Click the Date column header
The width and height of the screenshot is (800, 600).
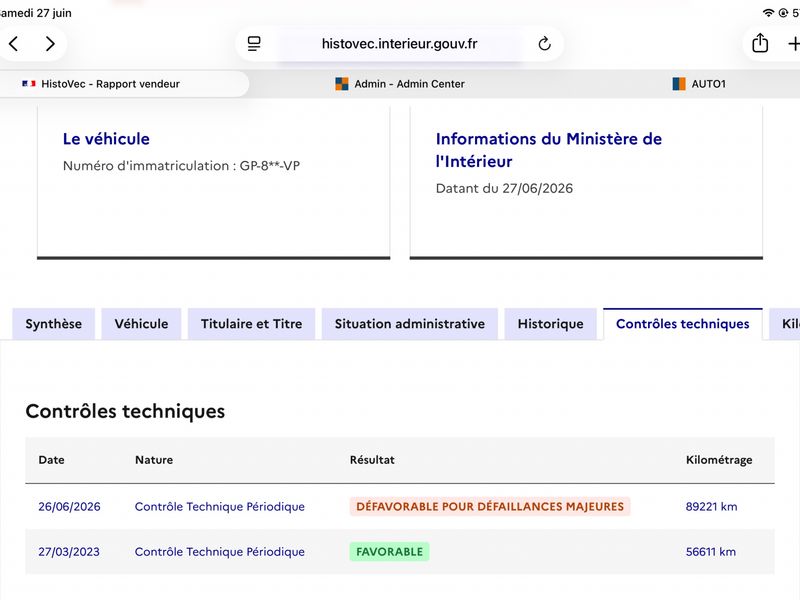click(x=52, y=460)
